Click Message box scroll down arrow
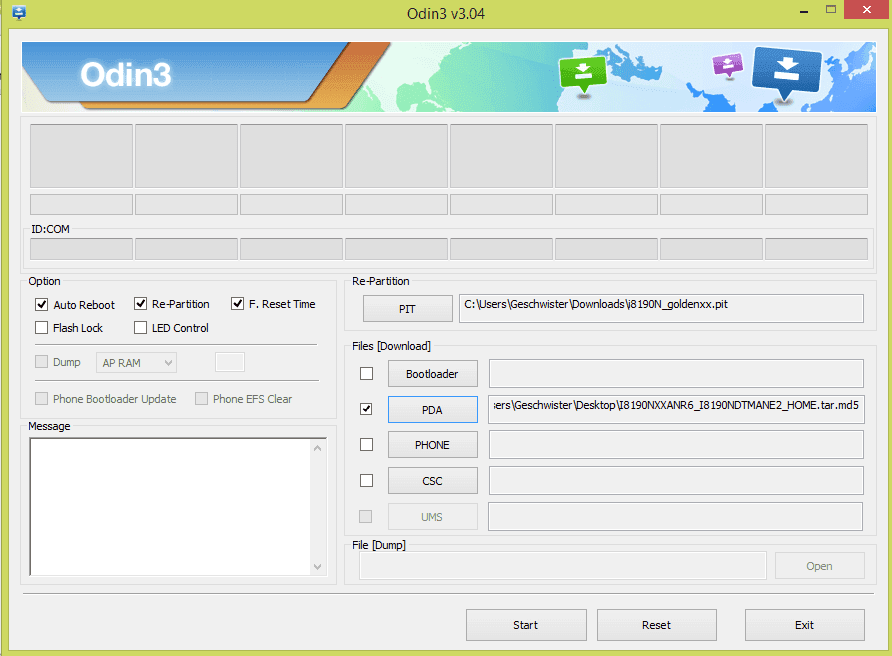The image size is (892, 656). (317, 567)
